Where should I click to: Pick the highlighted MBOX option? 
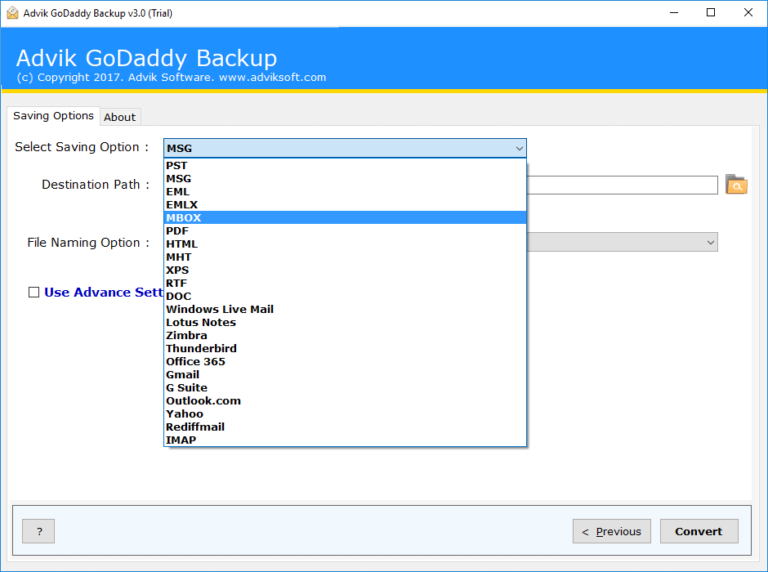tap(345, 218)
